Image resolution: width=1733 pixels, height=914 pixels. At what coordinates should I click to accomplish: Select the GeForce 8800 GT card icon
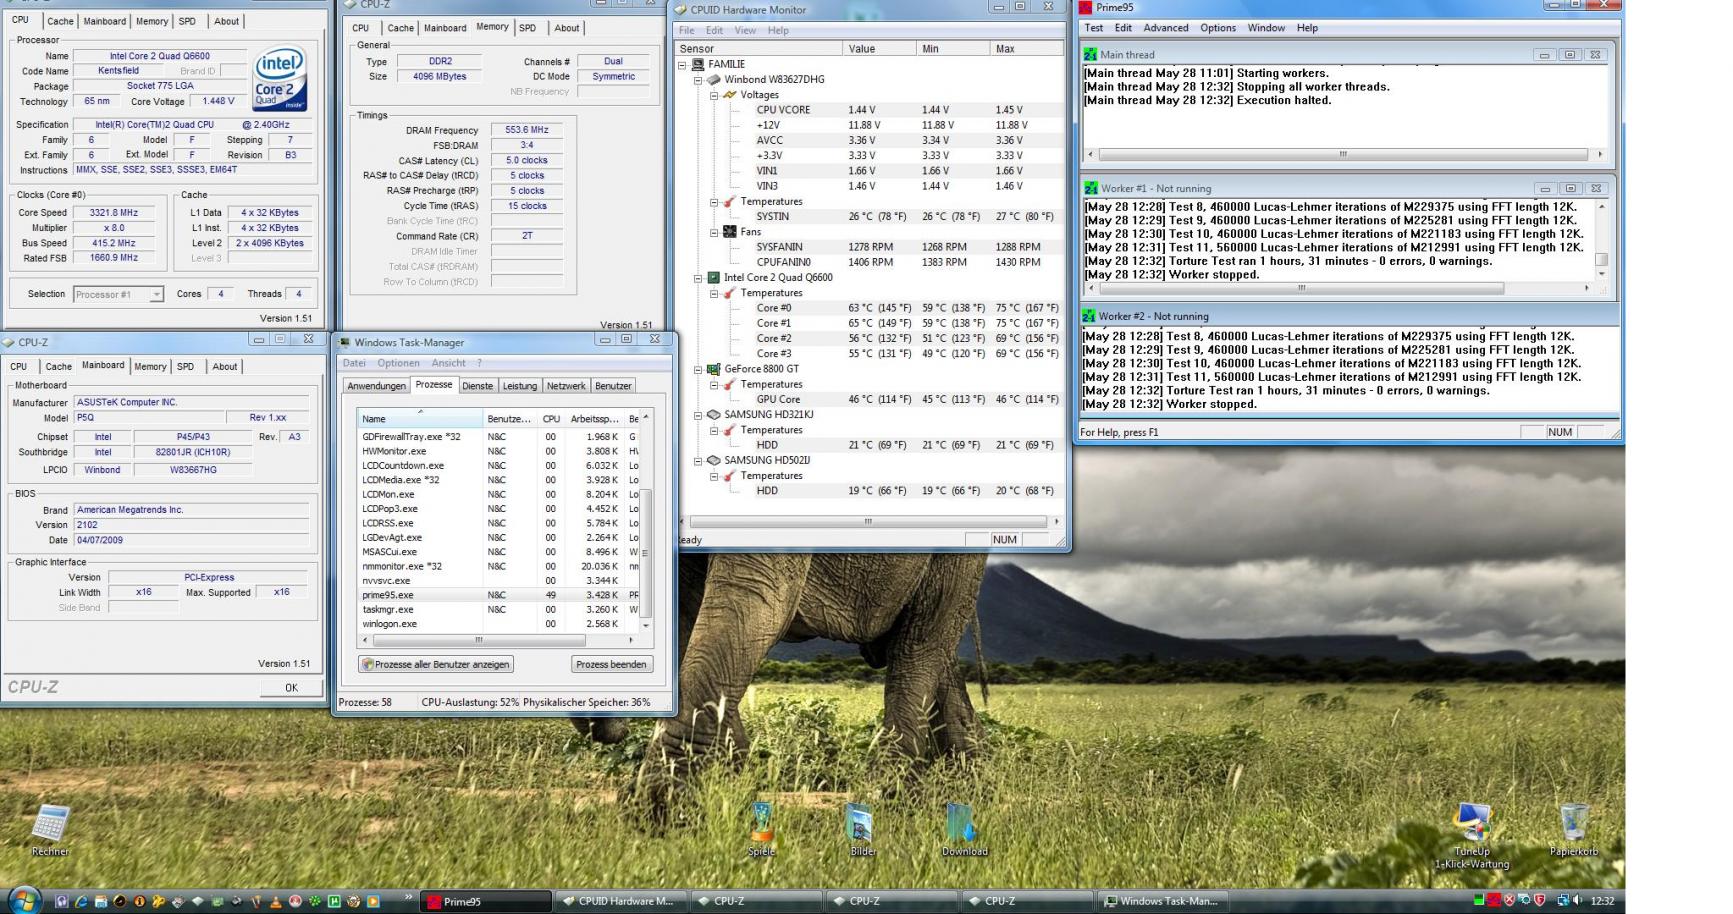(x=714, y=369)
